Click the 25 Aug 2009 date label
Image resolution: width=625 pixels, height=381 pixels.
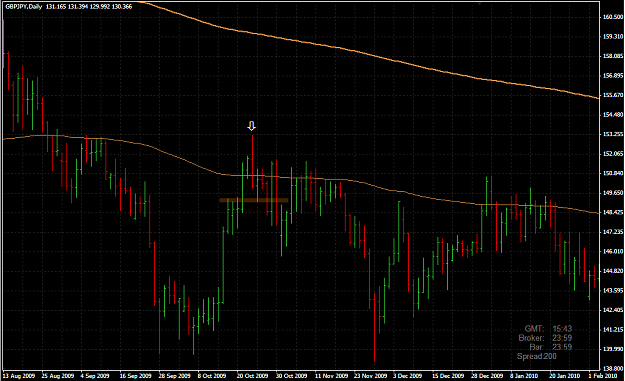coord(58,376)
